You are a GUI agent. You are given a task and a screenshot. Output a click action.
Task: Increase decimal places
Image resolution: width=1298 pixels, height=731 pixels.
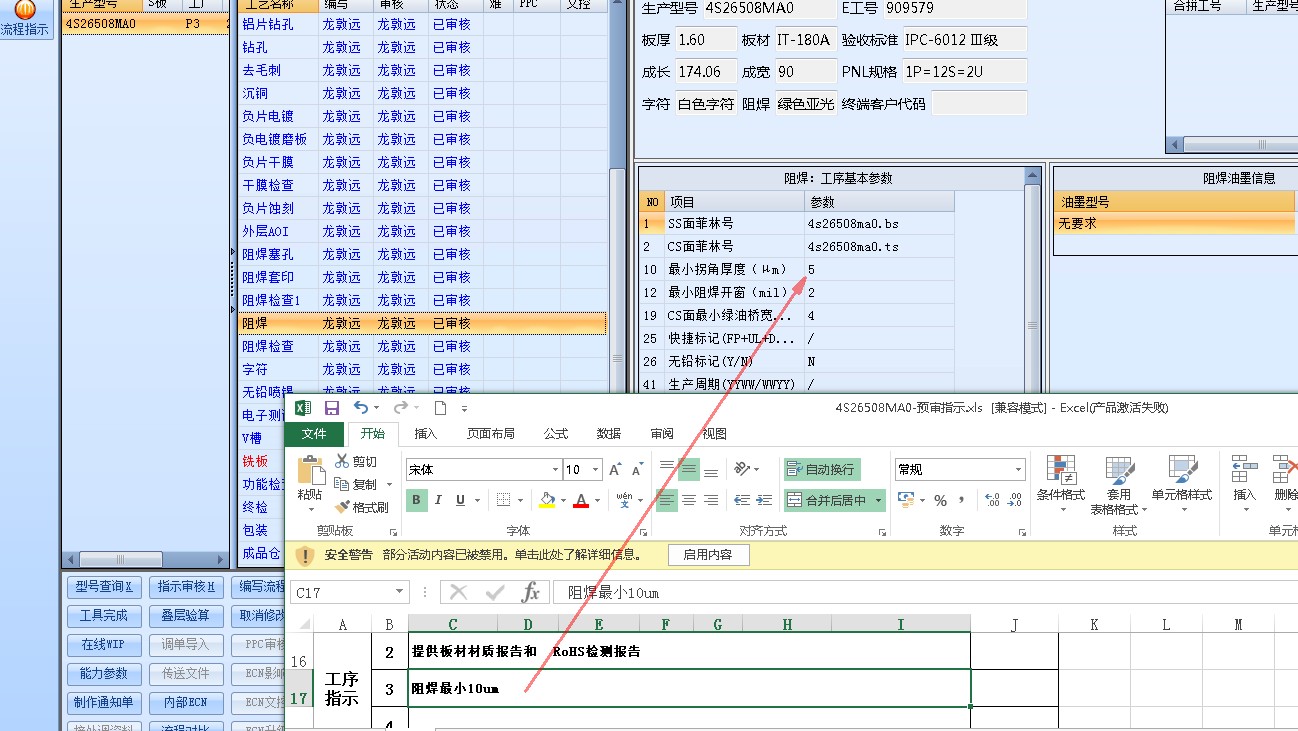(991, 500)
